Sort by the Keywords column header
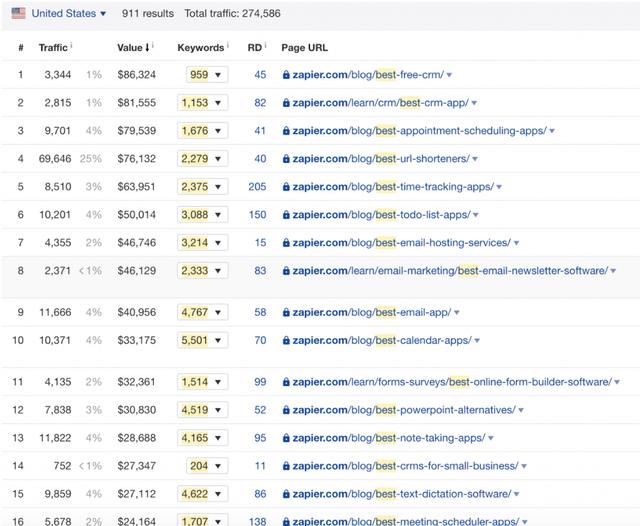640x526 pixels. click(200, 48)
